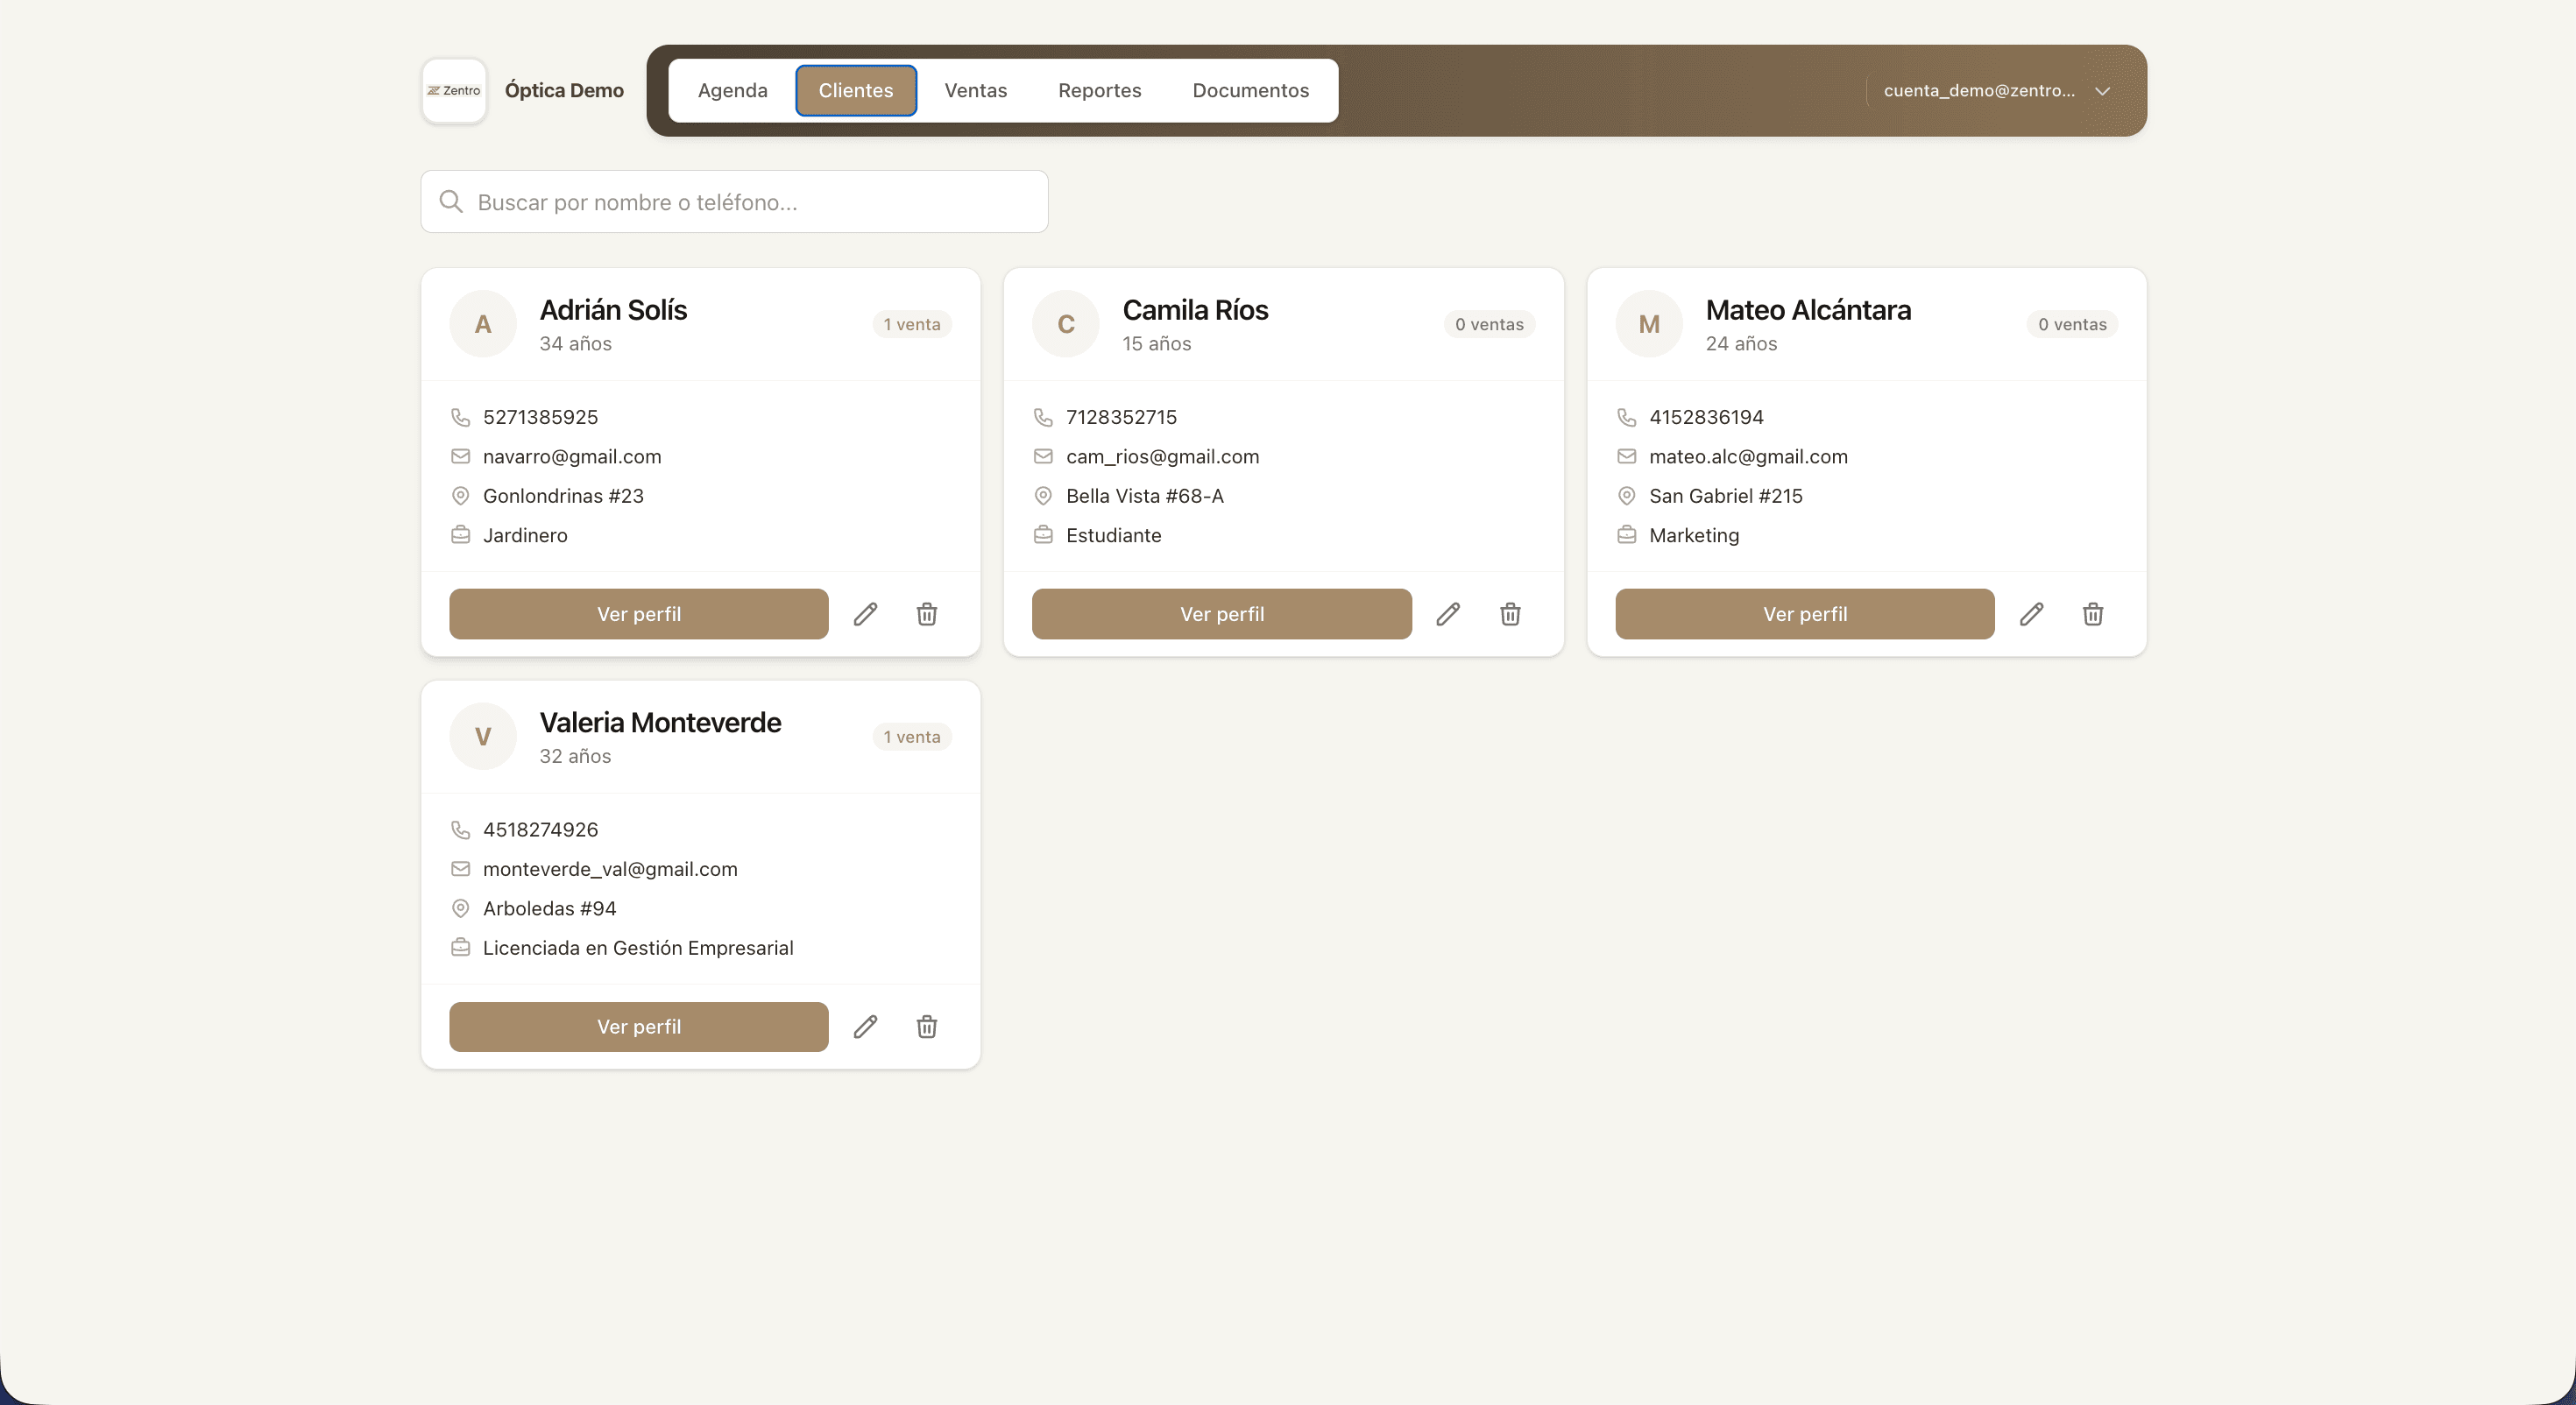This screenshot has height=1405, width=2576.
Task: Edit Camila Ríos with the pencil icon
Action: 1448,614
